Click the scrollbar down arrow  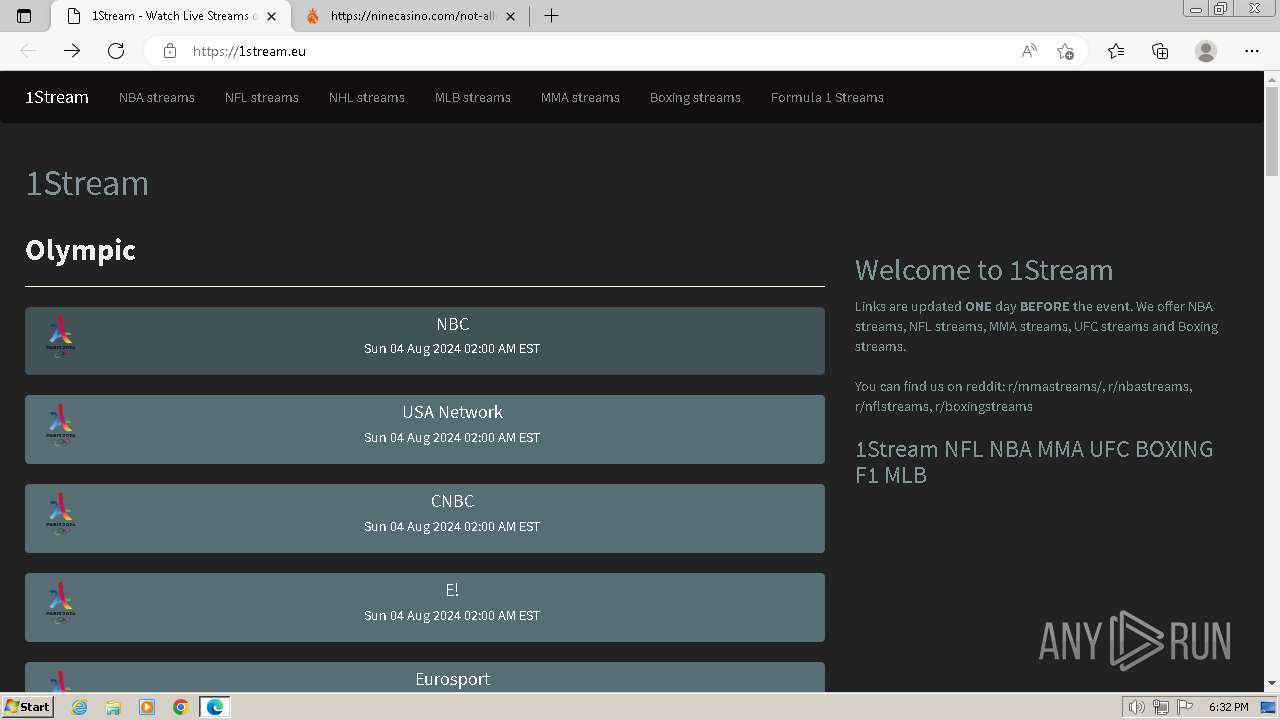1272,683
